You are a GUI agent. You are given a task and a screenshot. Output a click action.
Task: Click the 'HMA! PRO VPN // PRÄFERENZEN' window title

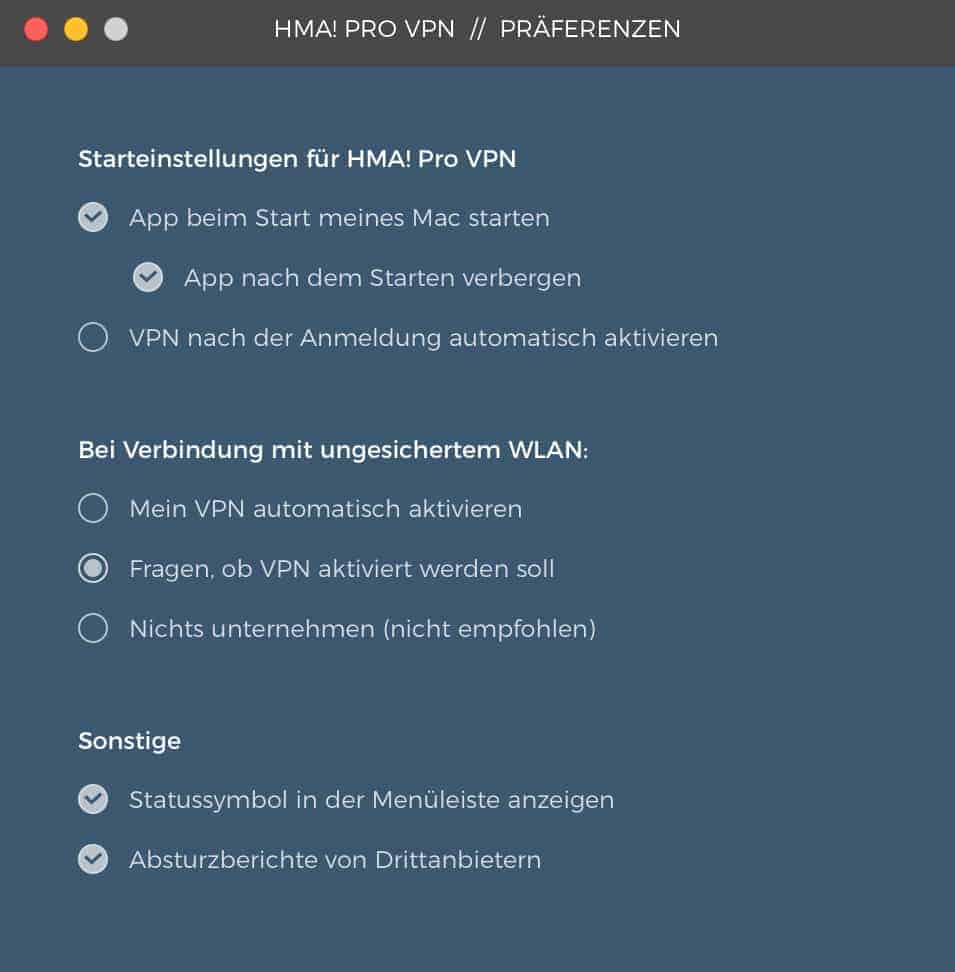(477, 29)
